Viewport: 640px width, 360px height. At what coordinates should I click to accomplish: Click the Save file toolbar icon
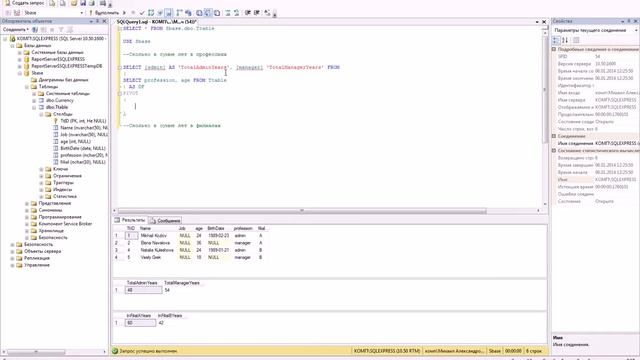(x=83, y=3)
